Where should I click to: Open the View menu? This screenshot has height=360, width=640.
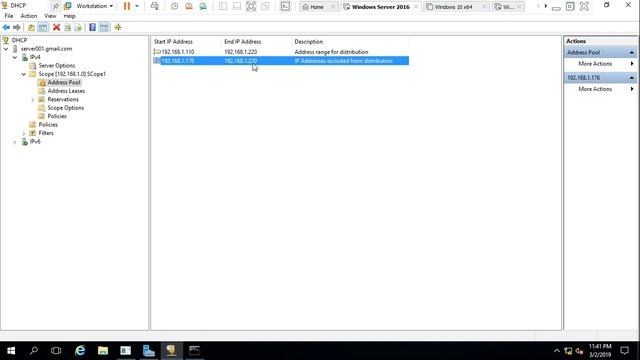50,16
